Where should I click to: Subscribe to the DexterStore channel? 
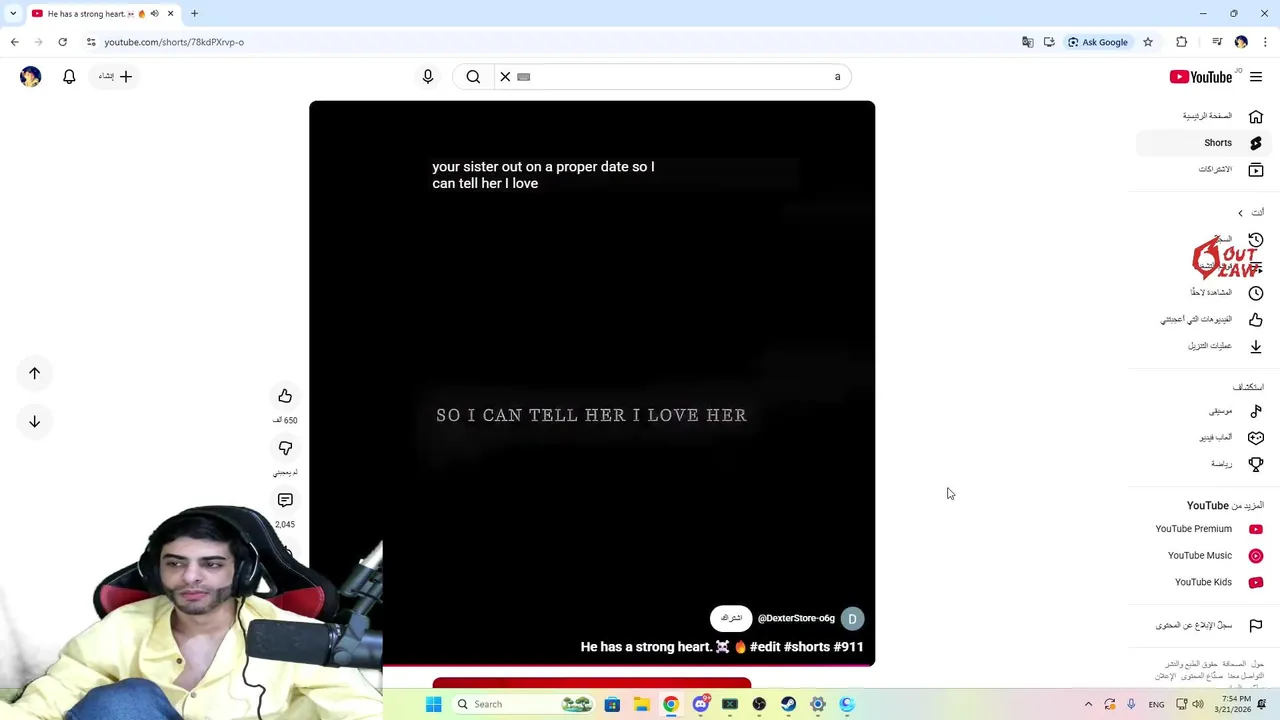(x=731, y=618)
